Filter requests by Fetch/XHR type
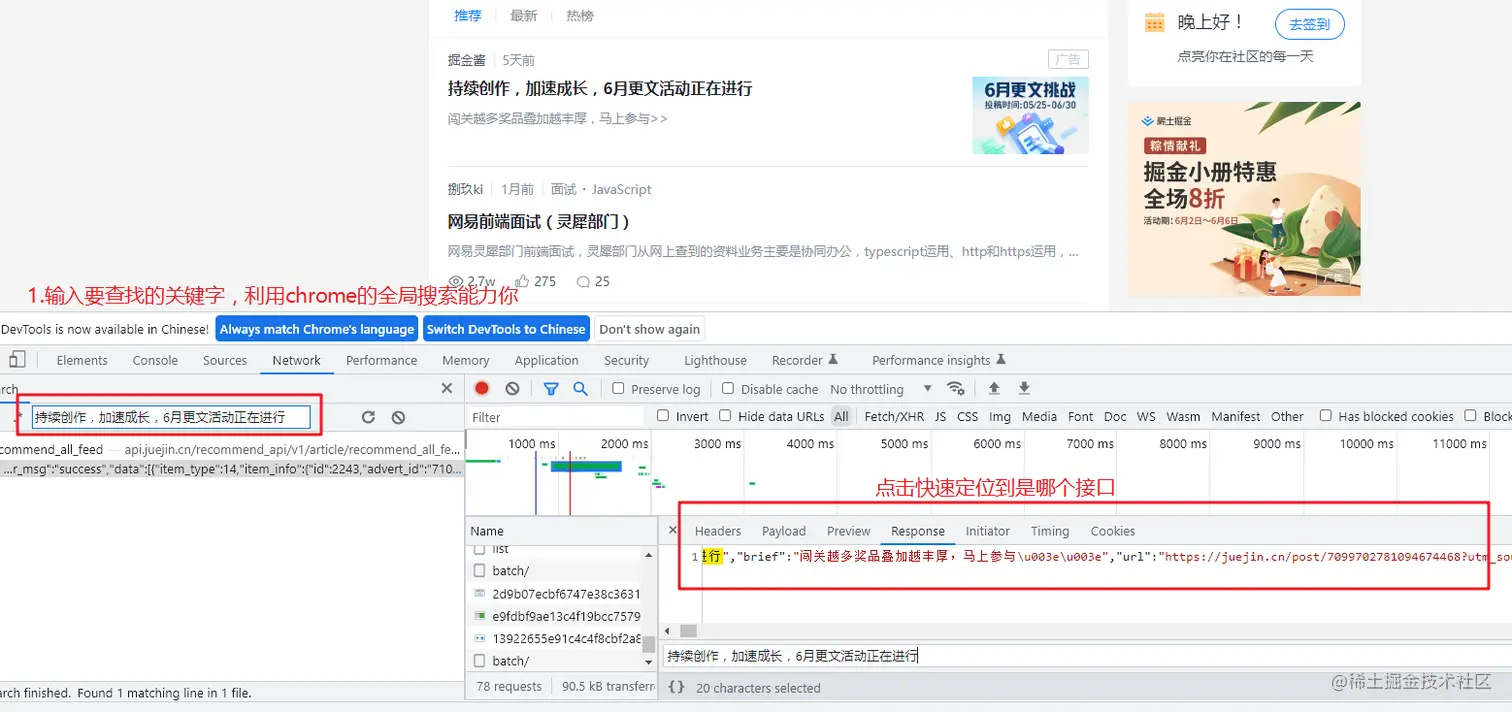 tap(894, 416)
